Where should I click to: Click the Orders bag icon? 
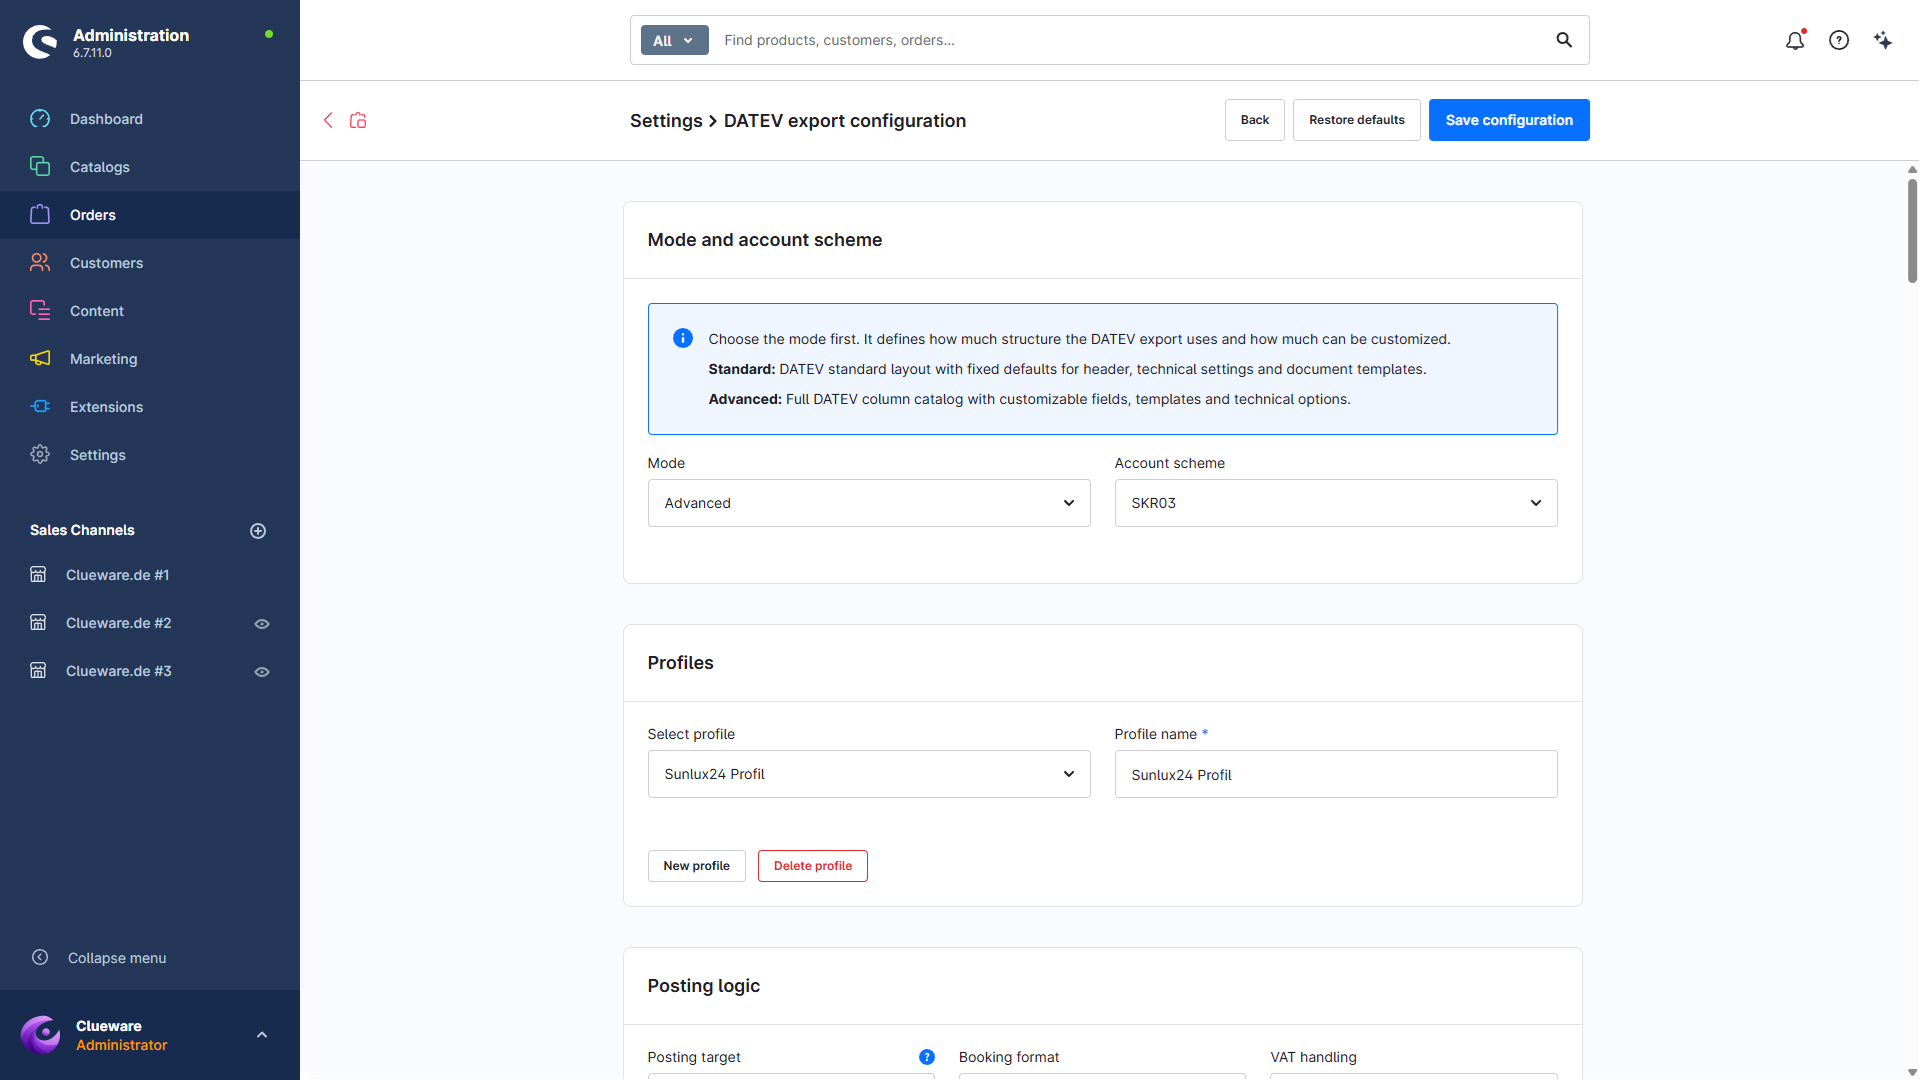[40, 215]
